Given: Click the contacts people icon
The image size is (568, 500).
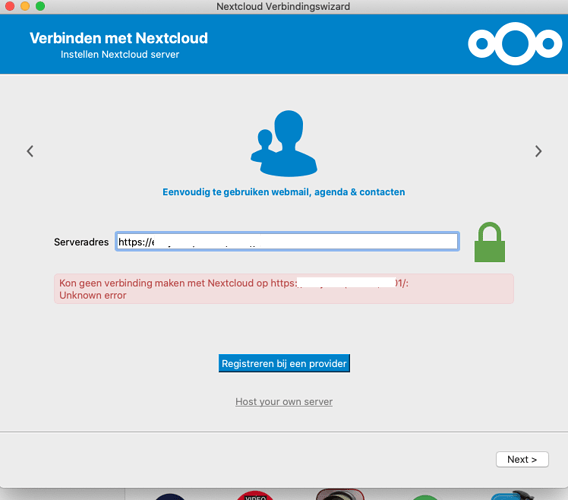Looking at the screenshot, I should coord(284,143).
